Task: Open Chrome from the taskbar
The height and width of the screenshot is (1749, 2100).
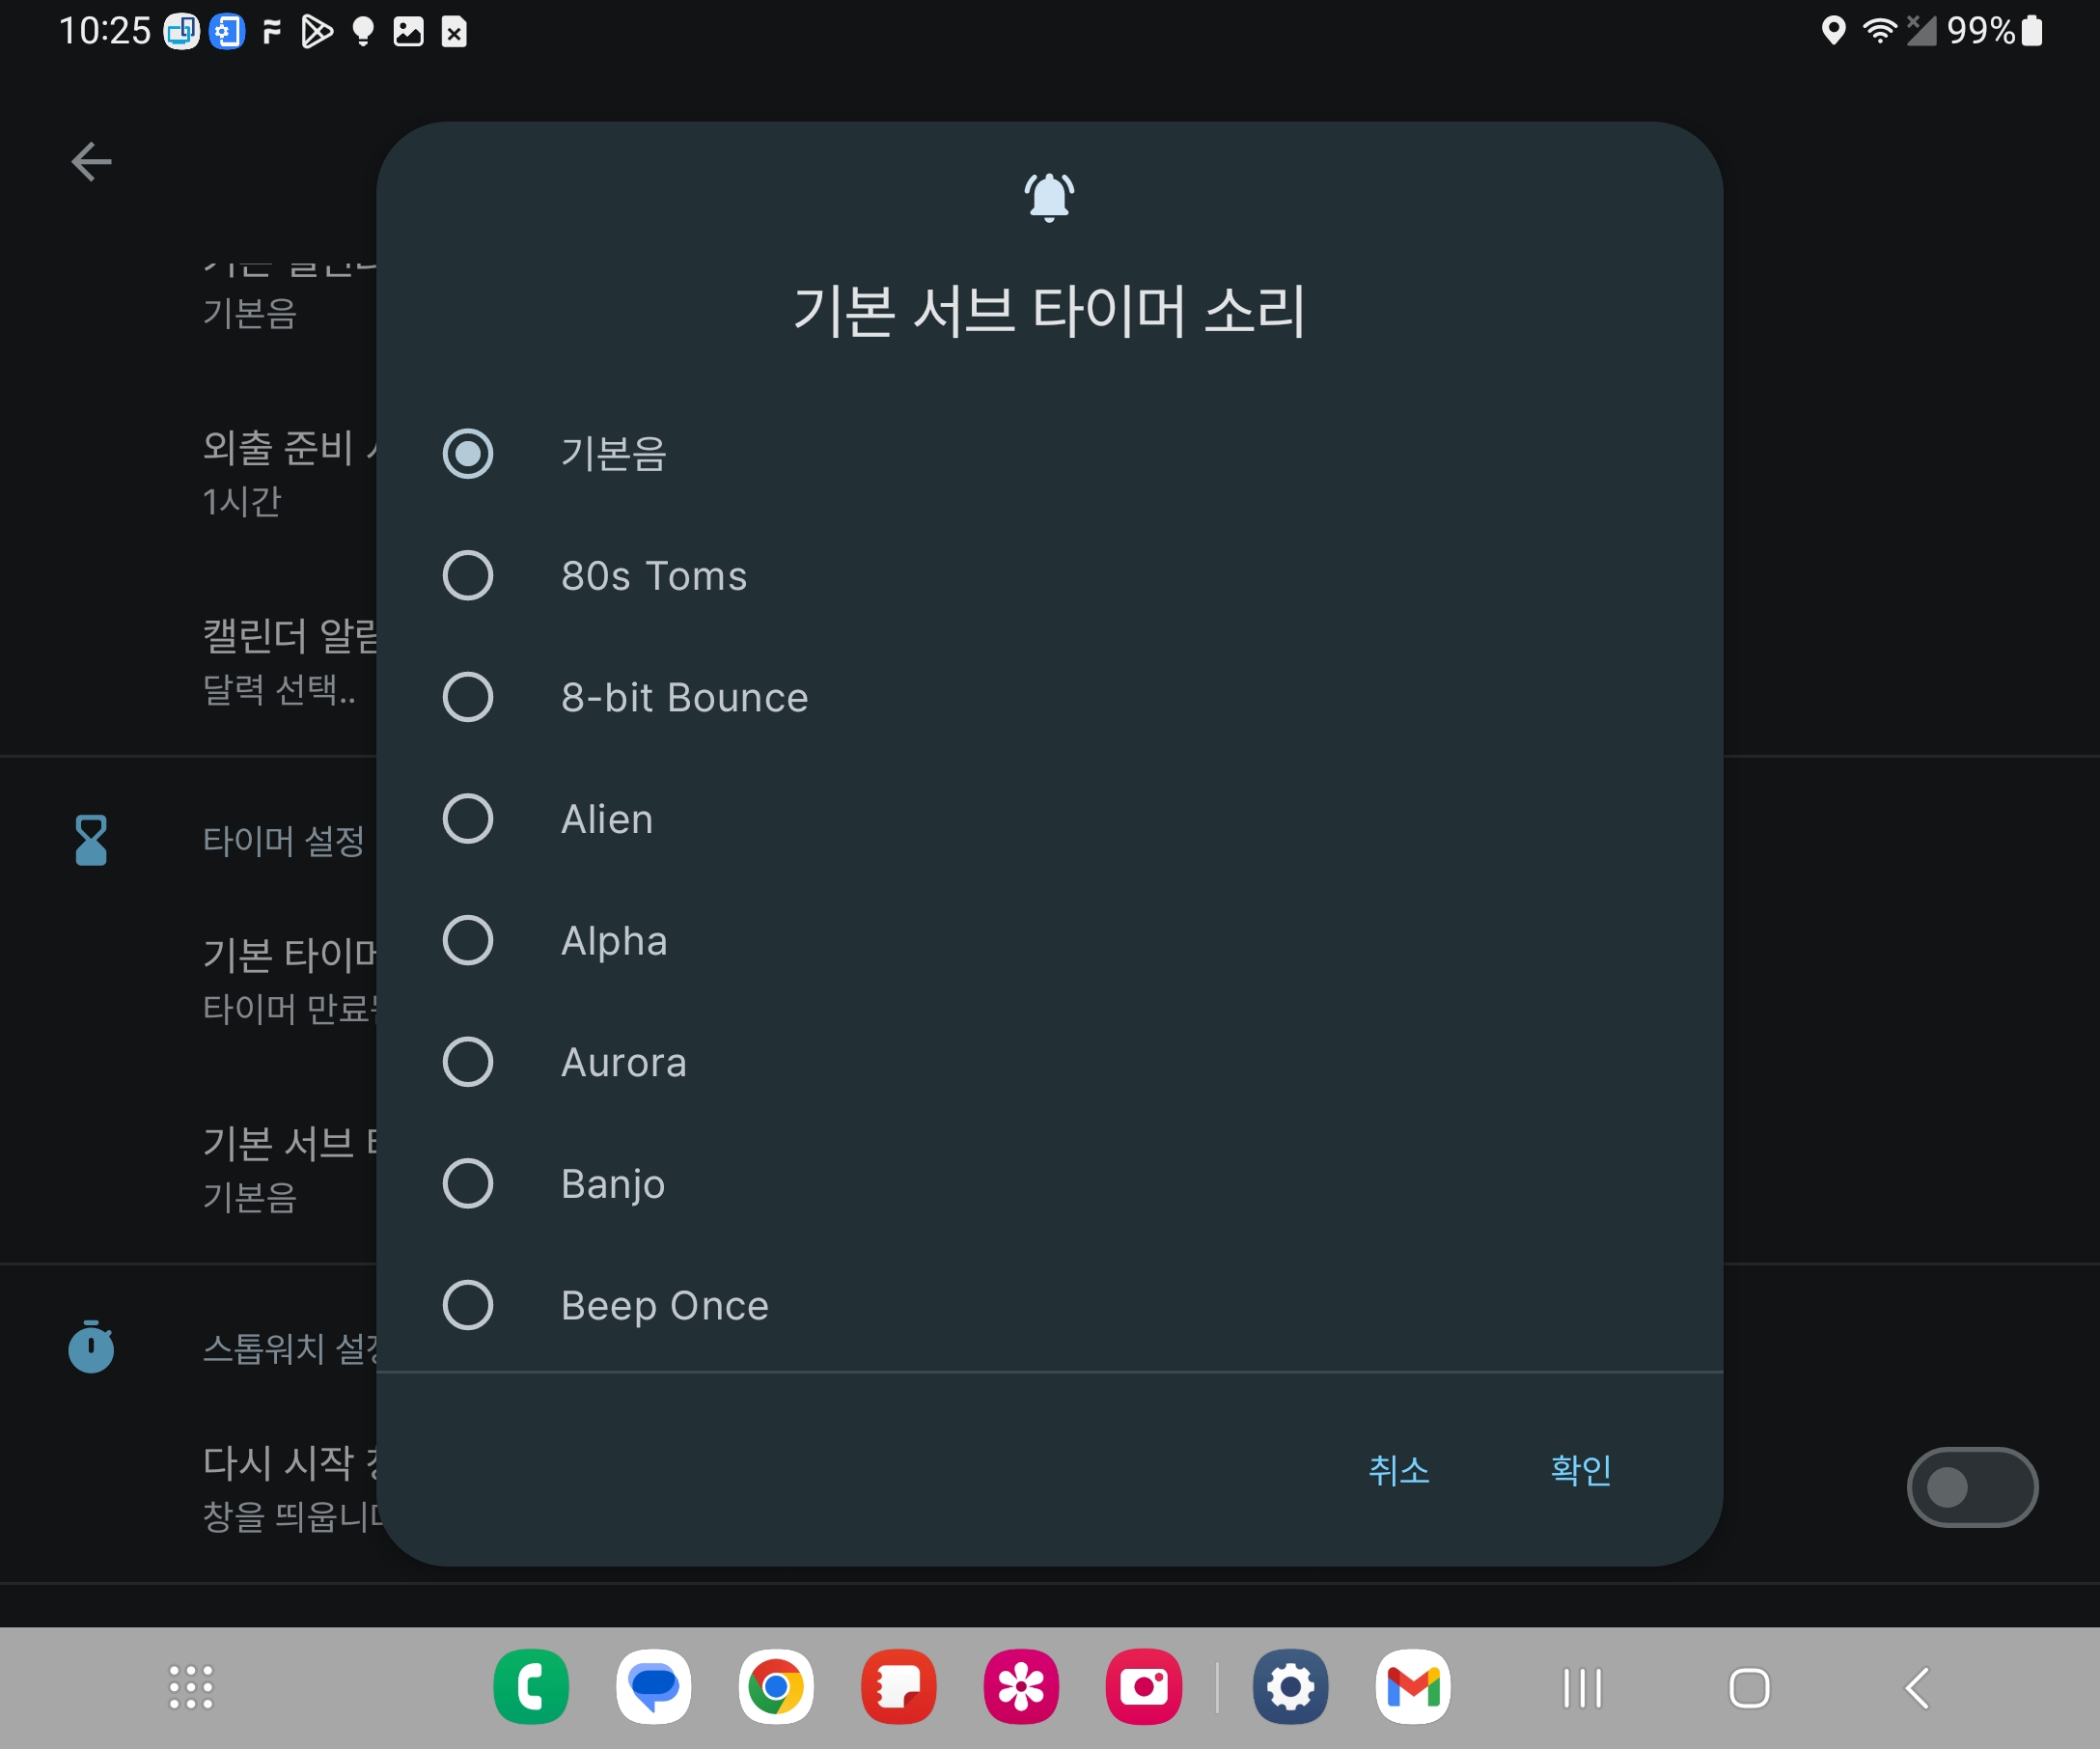Action: [776, 1687]
